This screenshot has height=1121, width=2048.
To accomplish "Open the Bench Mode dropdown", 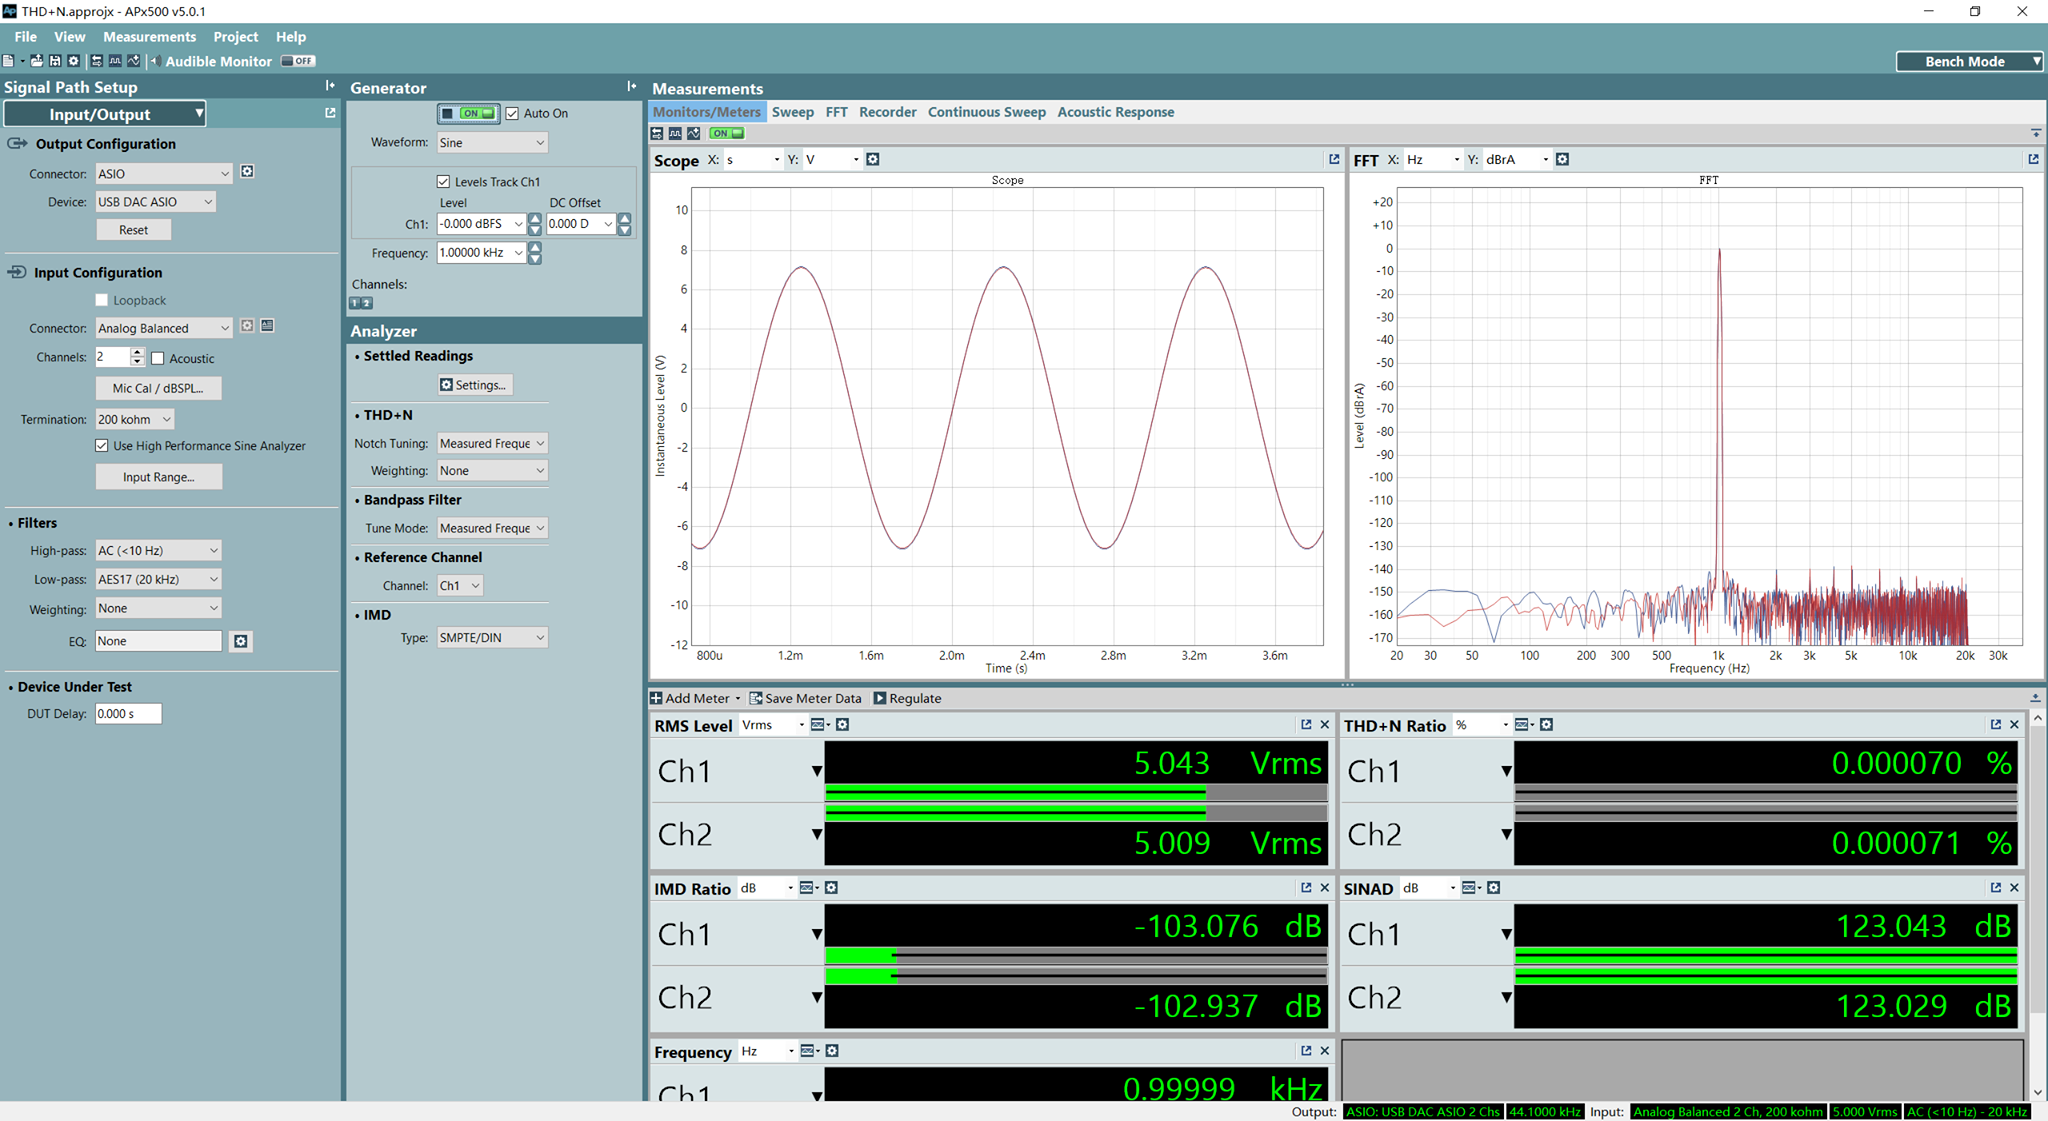I will click(x=1969, y=61).
